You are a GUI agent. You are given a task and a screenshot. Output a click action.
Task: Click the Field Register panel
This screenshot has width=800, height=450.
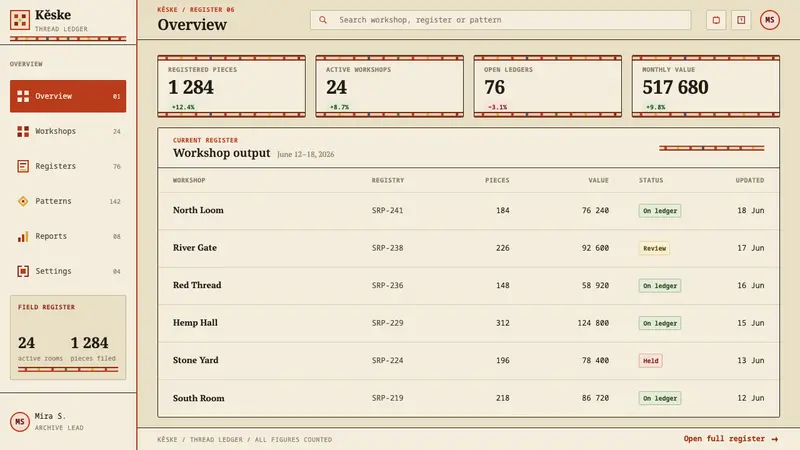(x=68, y=337)
